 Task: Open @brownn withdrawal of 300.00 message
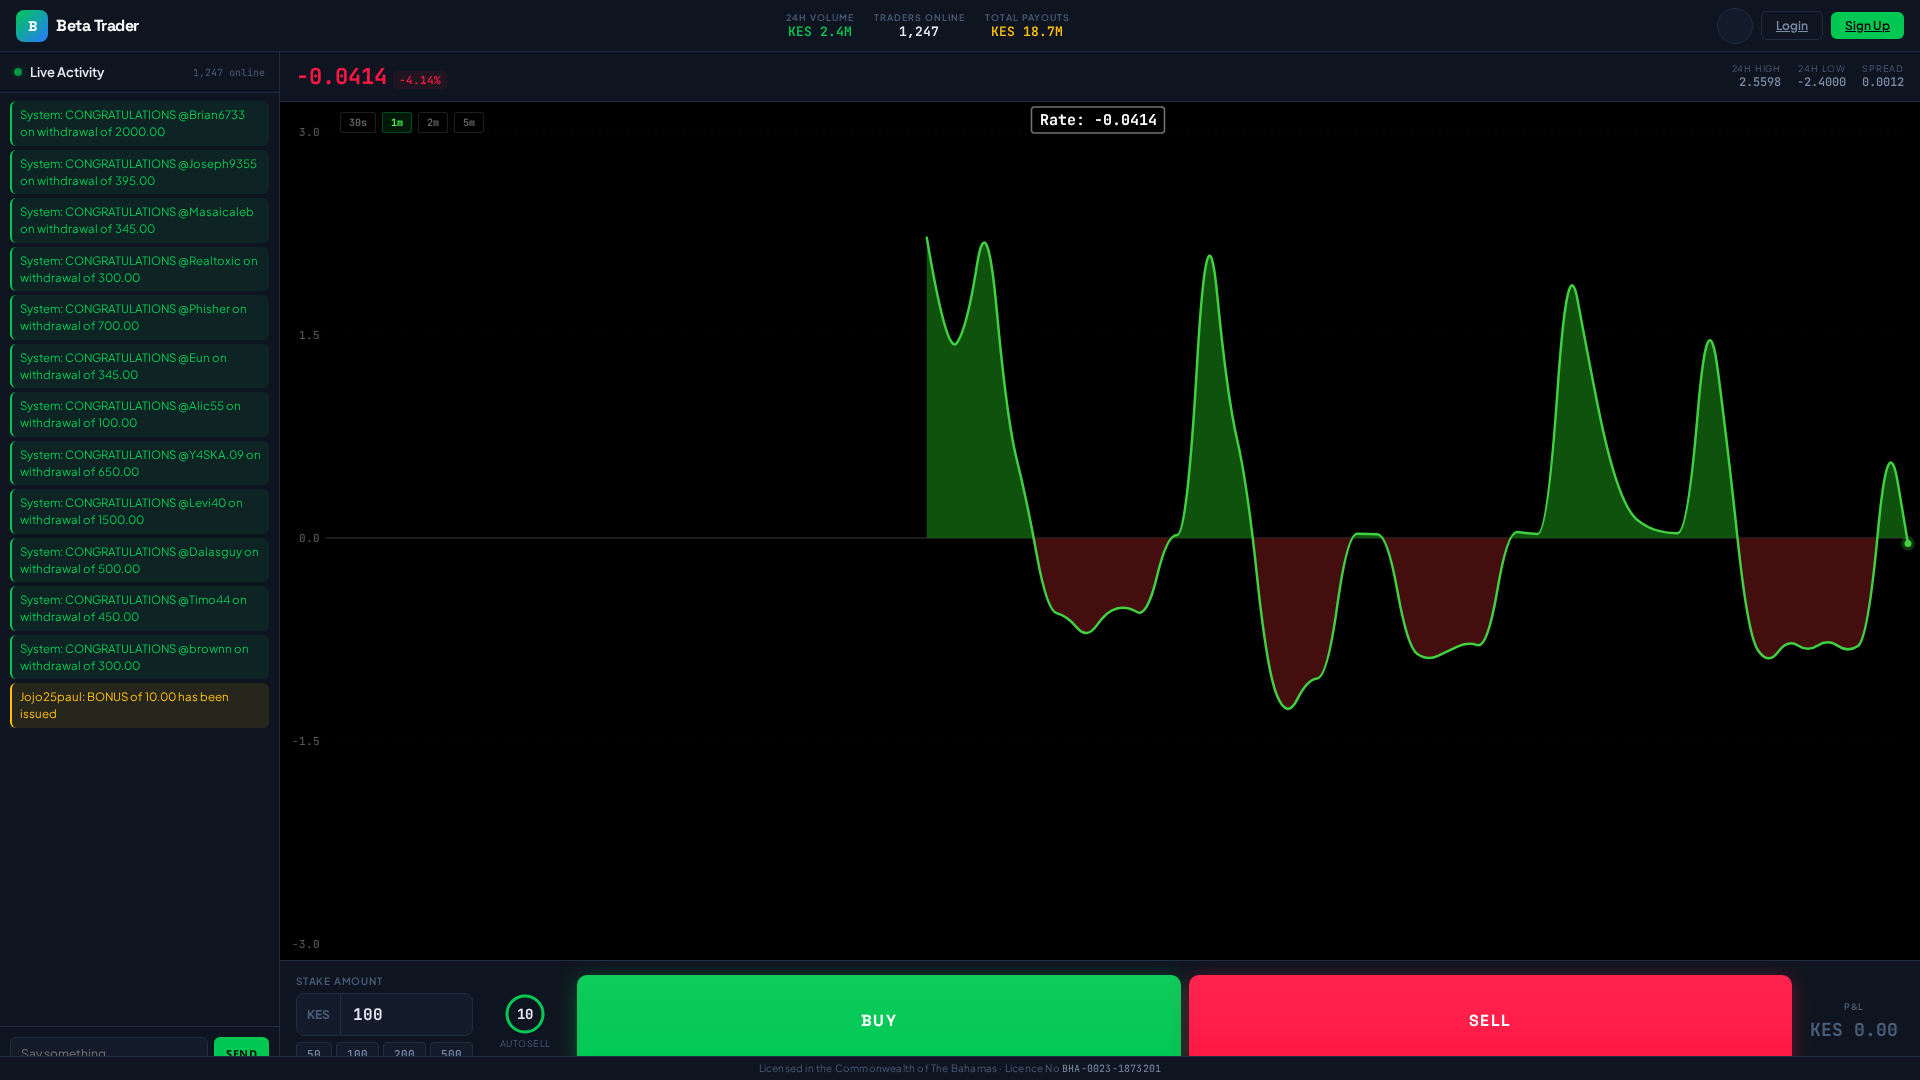click(139, 657)
